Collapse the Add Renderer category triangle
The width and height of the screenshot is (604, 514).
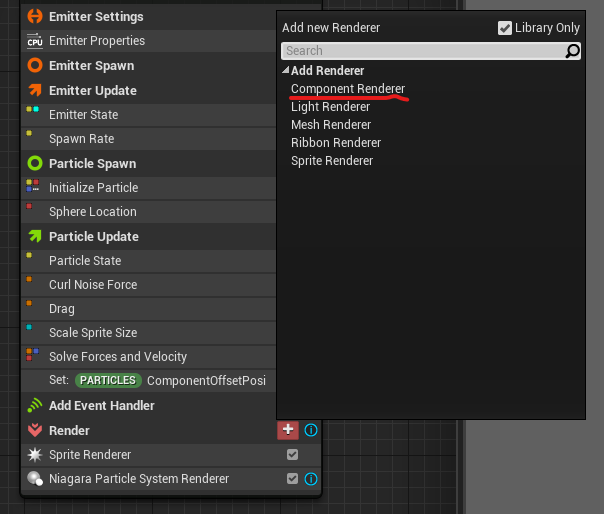tap(285, 70)
